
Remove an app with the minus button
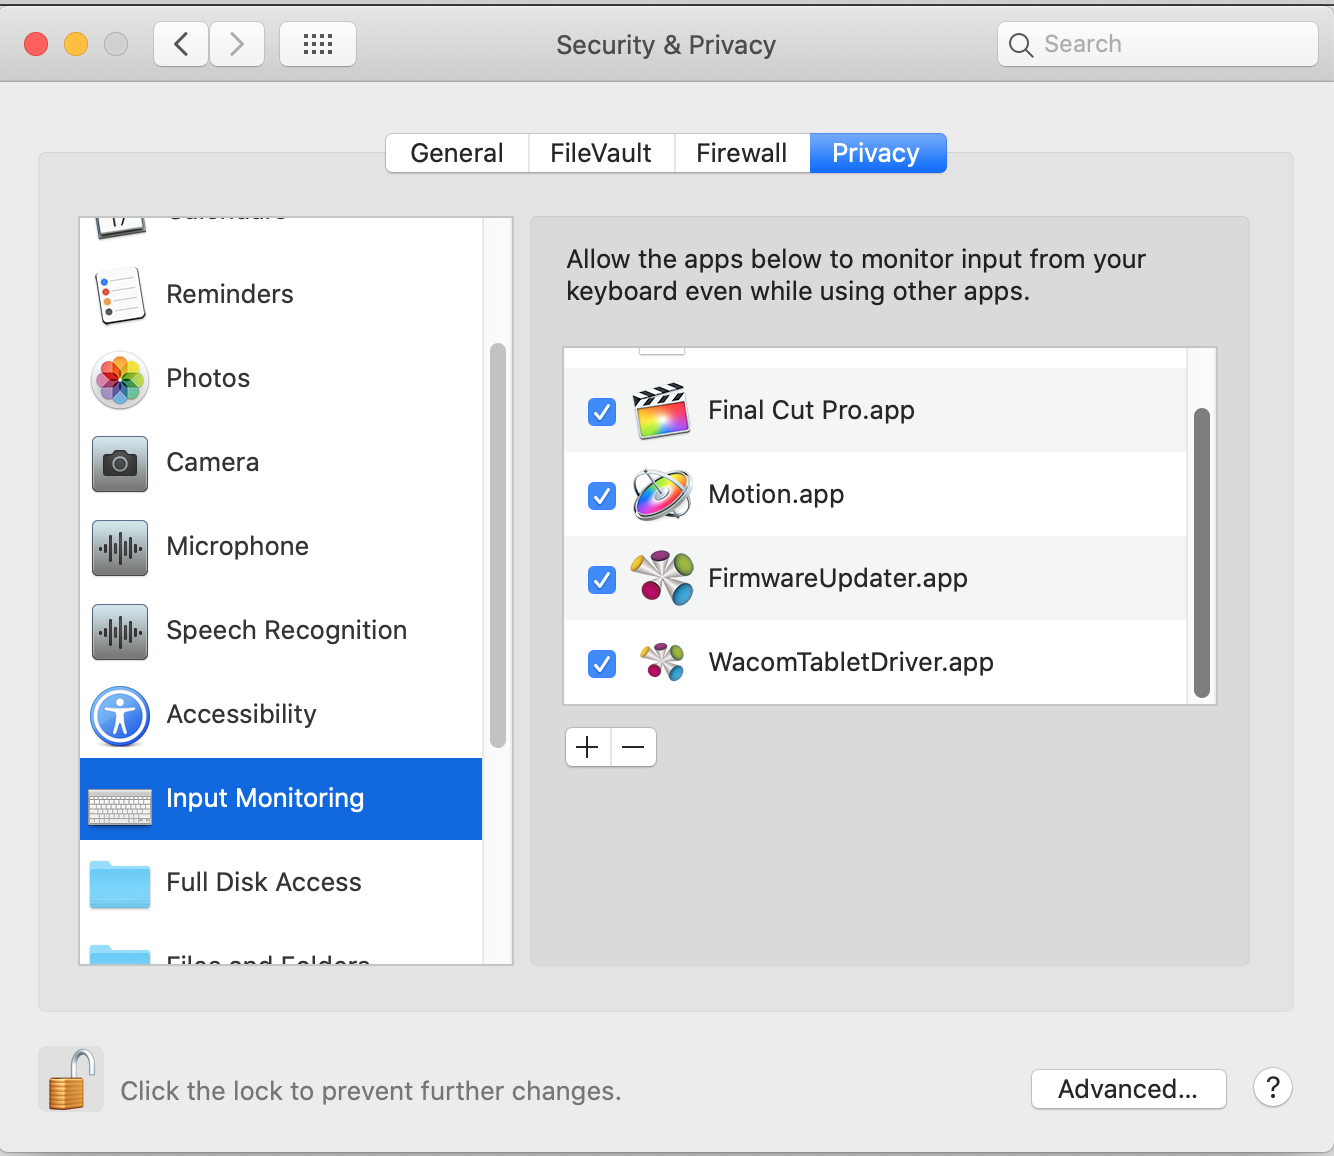[x=634, y=747]
